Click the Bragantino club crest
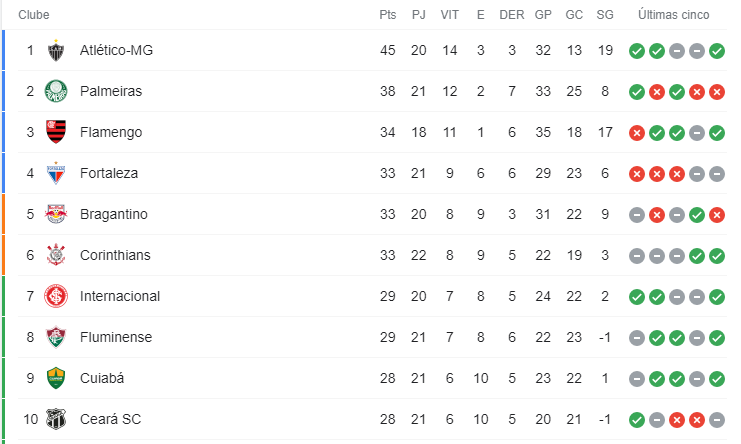 56,214
